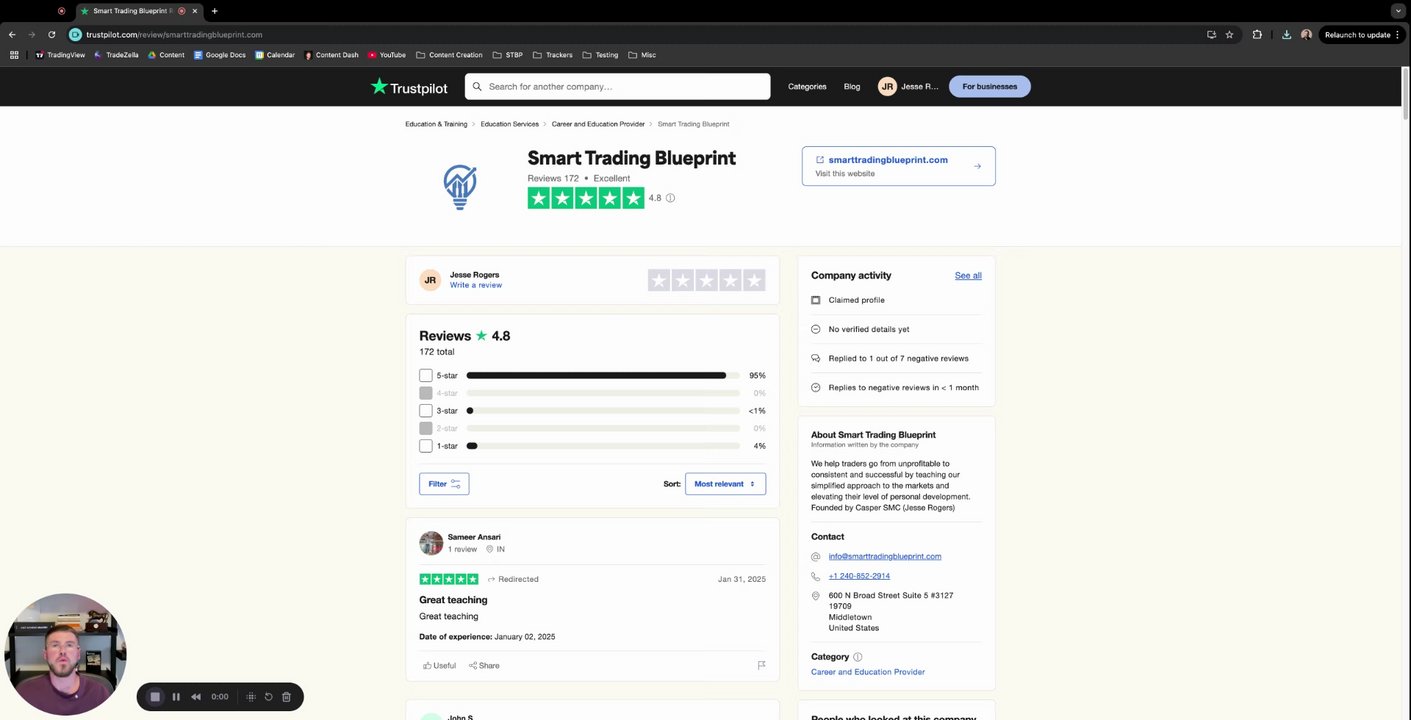
Task: Click Relaunch to update button
Action: click(1362, 34)
